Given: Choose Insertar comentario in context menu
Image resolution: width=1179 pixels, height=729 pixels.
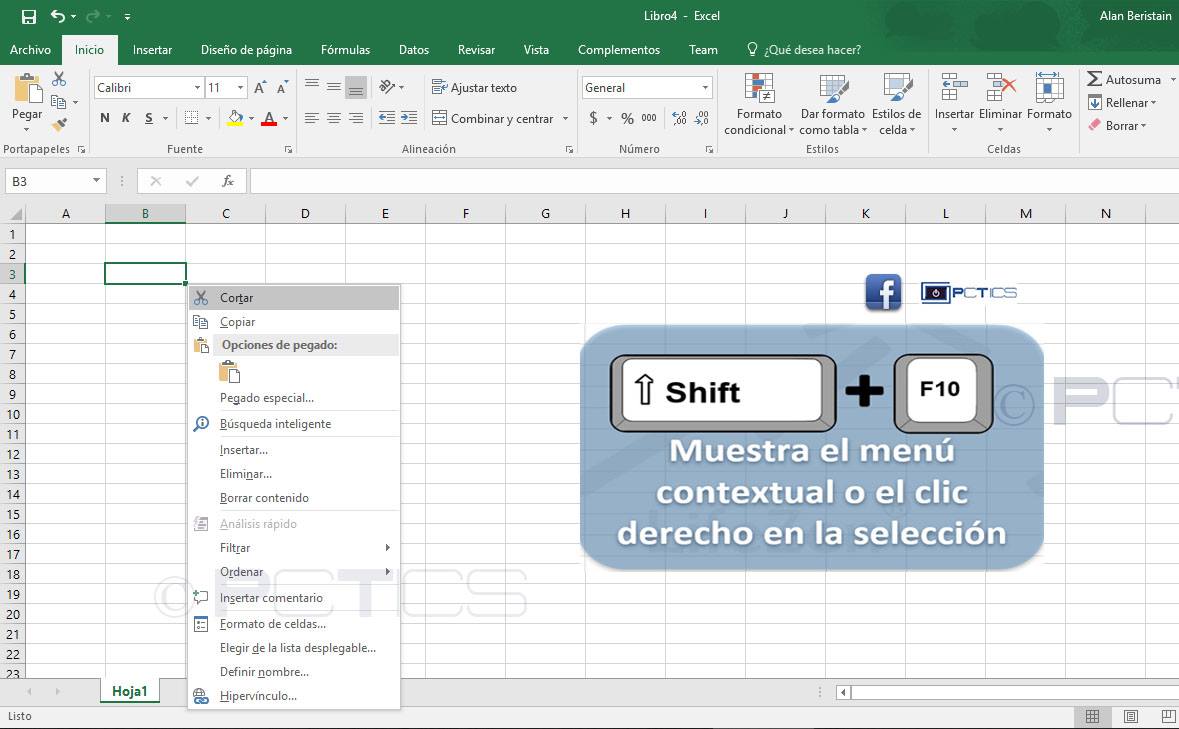Looking at the screenshot, I should tap(294, 597).
